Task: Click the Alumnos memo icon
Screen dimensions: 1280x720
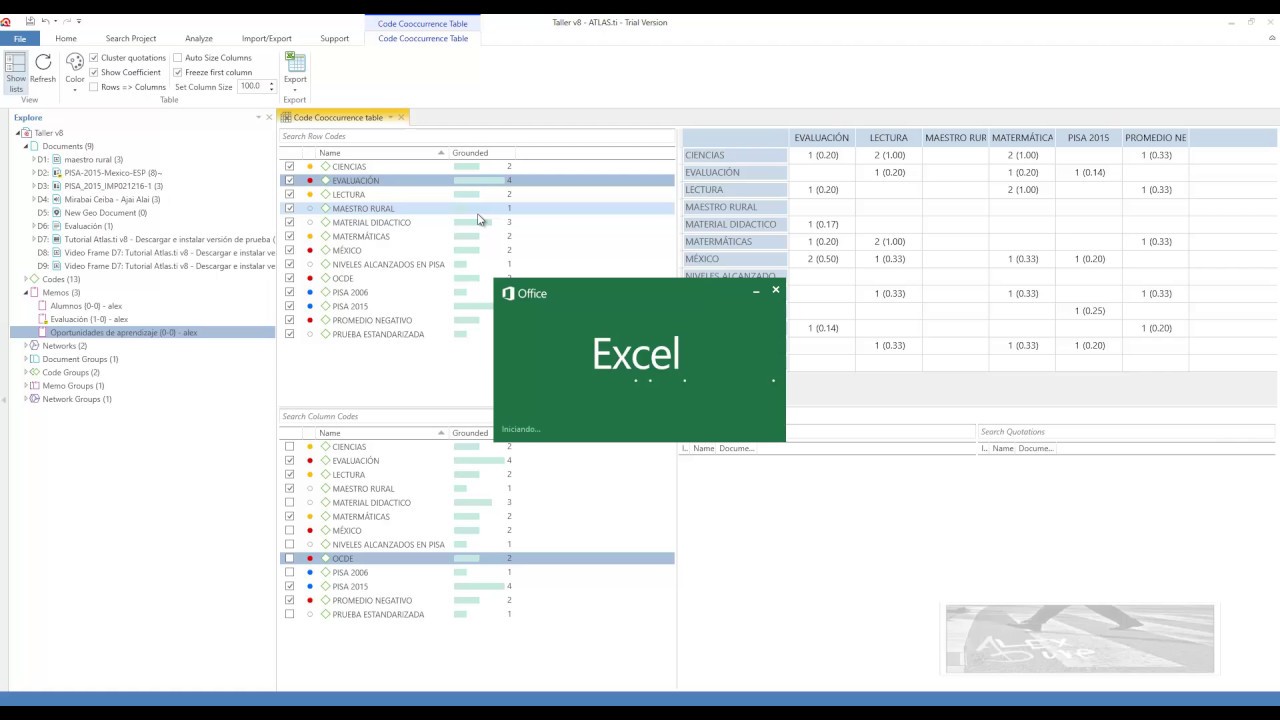Action: (x=43, y=306)
